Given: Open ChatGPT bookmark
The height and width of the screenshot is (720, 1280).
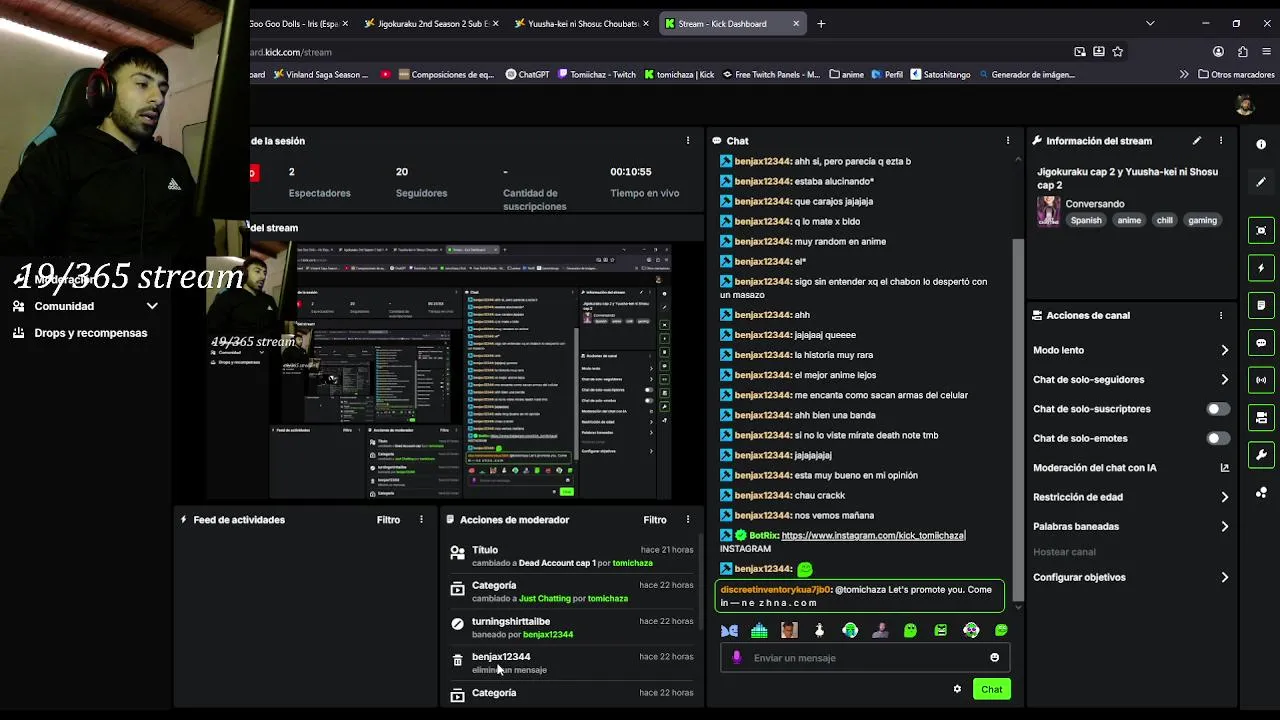Looking at the screenshot, I should 527,74.
